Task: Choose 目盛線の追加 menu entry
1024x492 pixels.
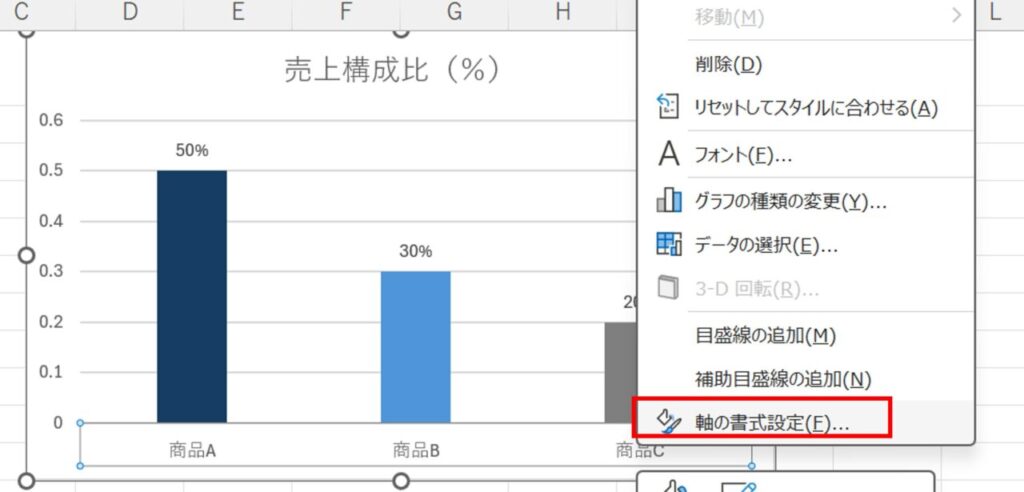Action: click(805, 336)
